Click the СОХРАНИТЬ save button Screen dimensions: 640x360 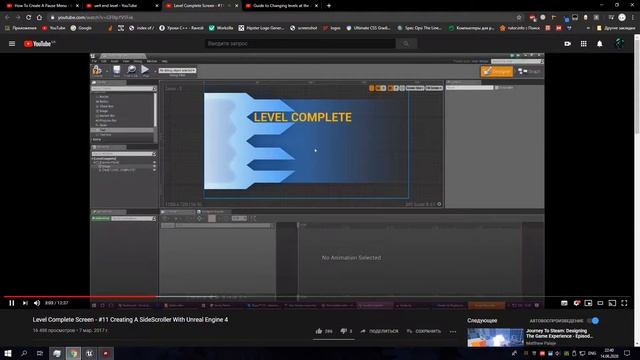coord(424,331)
